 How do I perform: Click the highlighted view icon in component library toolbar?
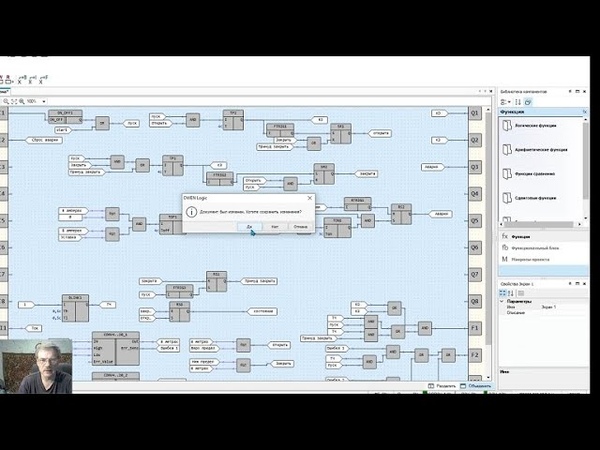(528, 102)
